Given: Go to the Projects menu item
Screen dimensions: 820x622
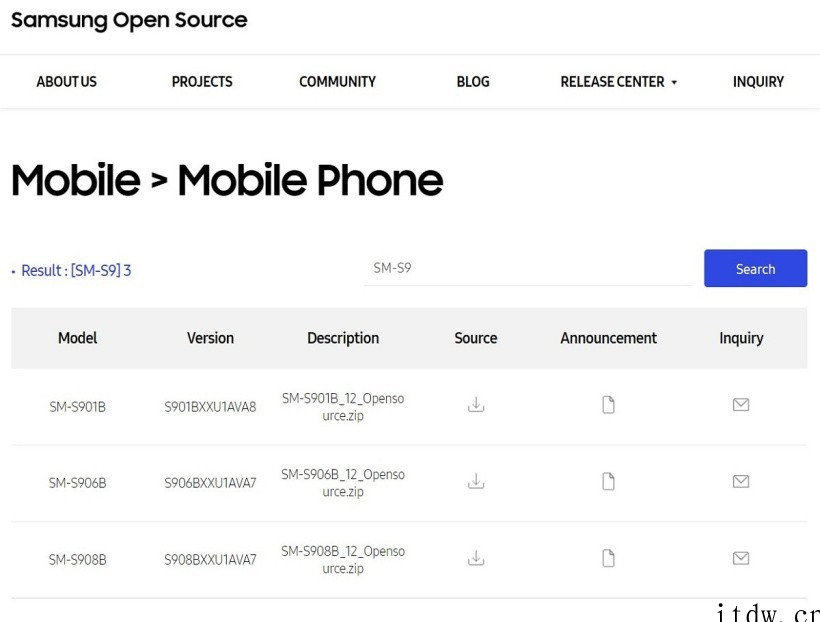Looking at the screenshot, I should click(202, 82).
